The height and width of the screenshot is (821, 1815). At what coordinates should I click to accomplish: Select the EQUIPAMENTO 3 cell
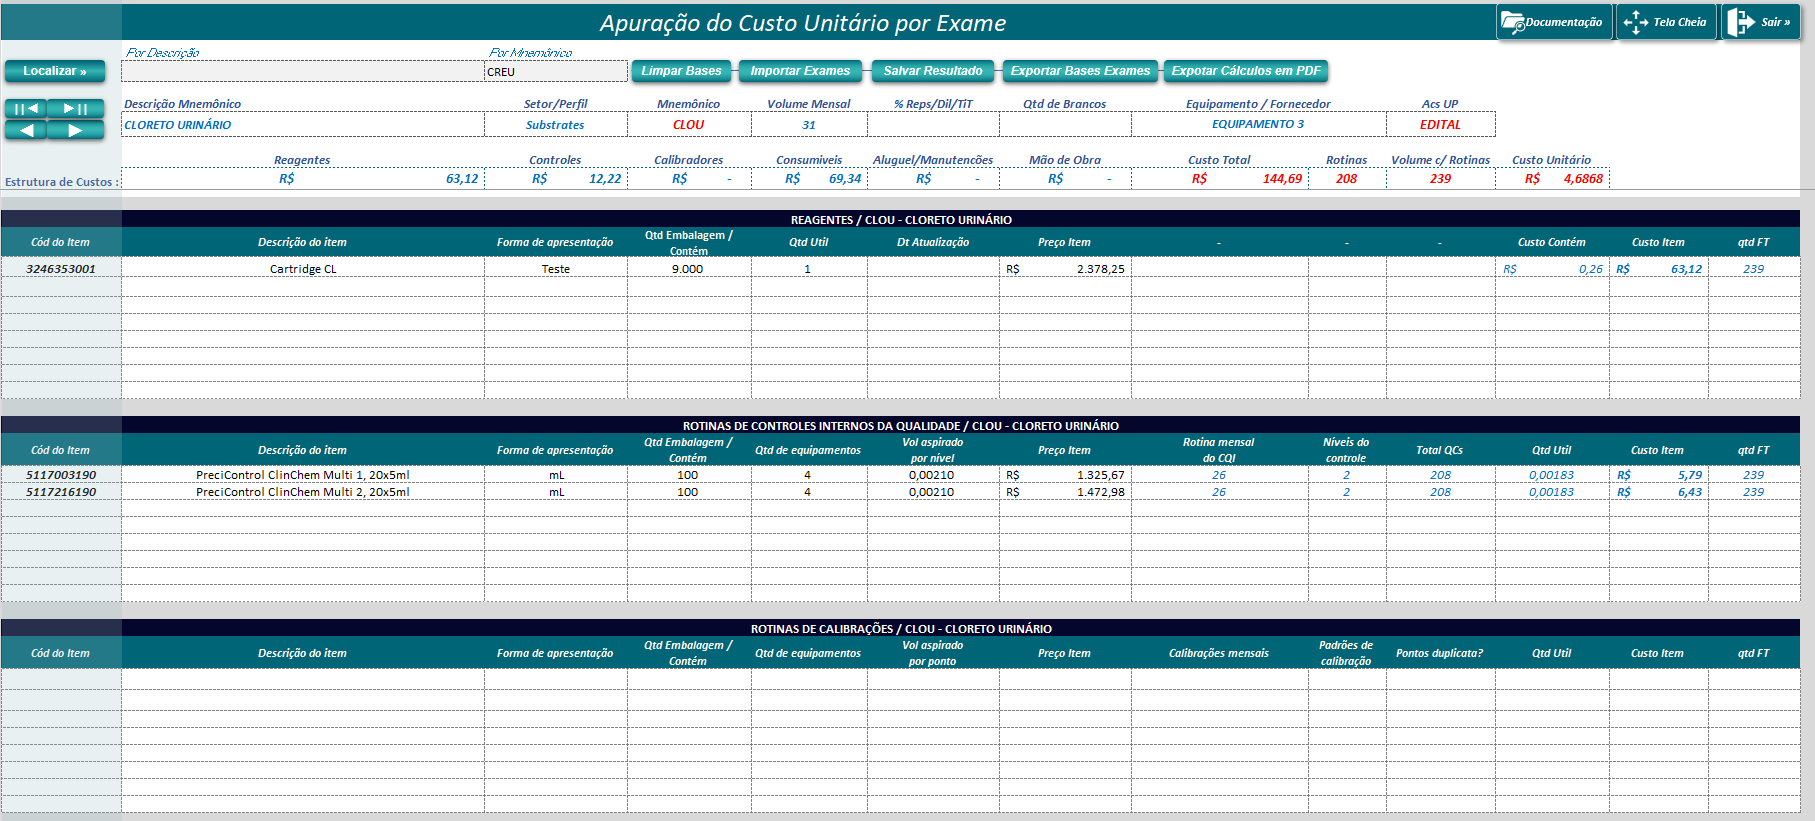1258,124
